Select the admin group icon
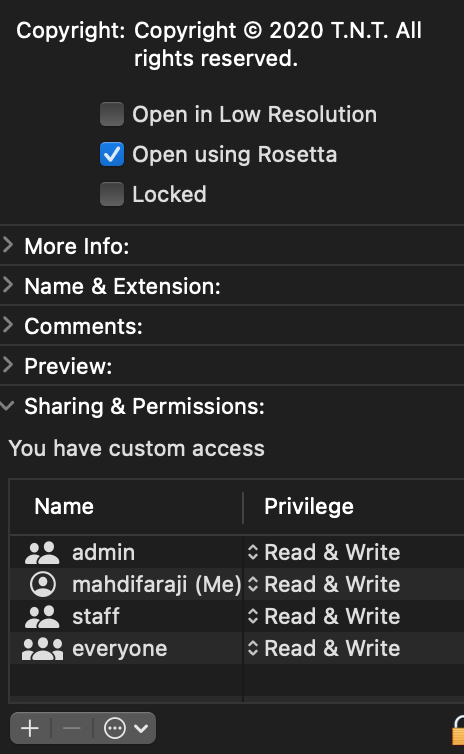 click(42, 553)
